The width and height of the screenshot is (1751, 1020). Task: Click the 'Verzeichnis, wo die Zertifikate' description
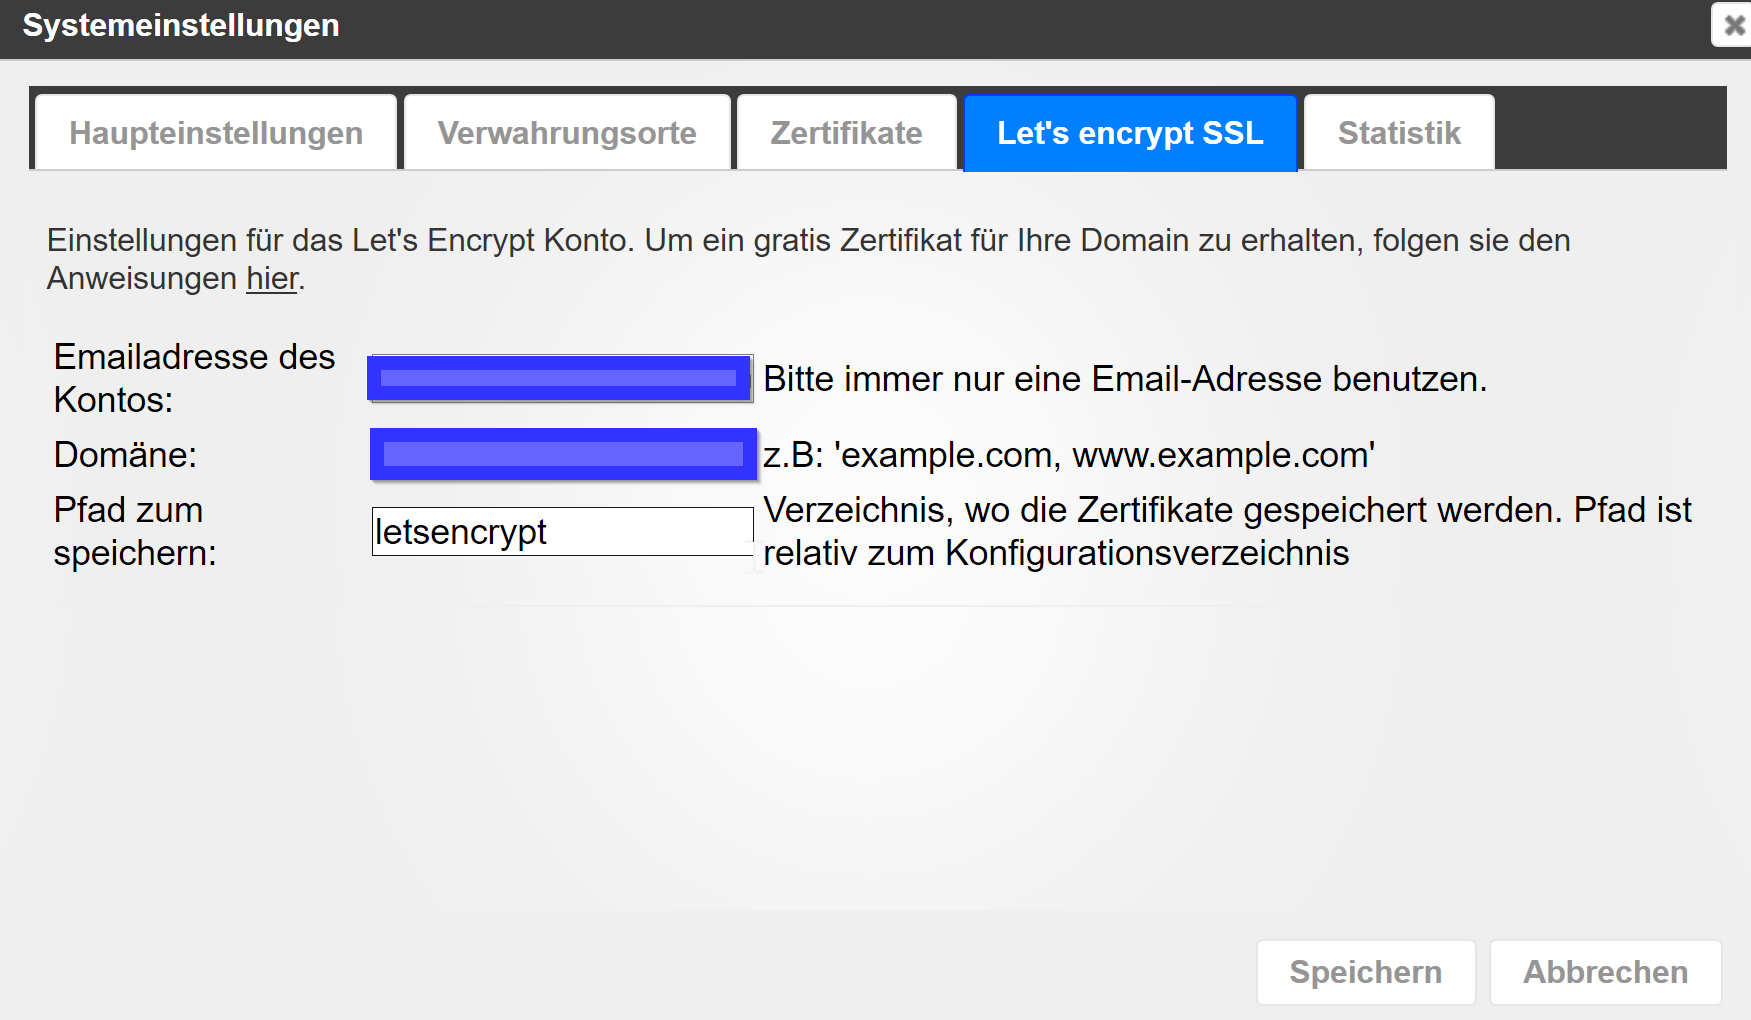[x=1227, y=531]
